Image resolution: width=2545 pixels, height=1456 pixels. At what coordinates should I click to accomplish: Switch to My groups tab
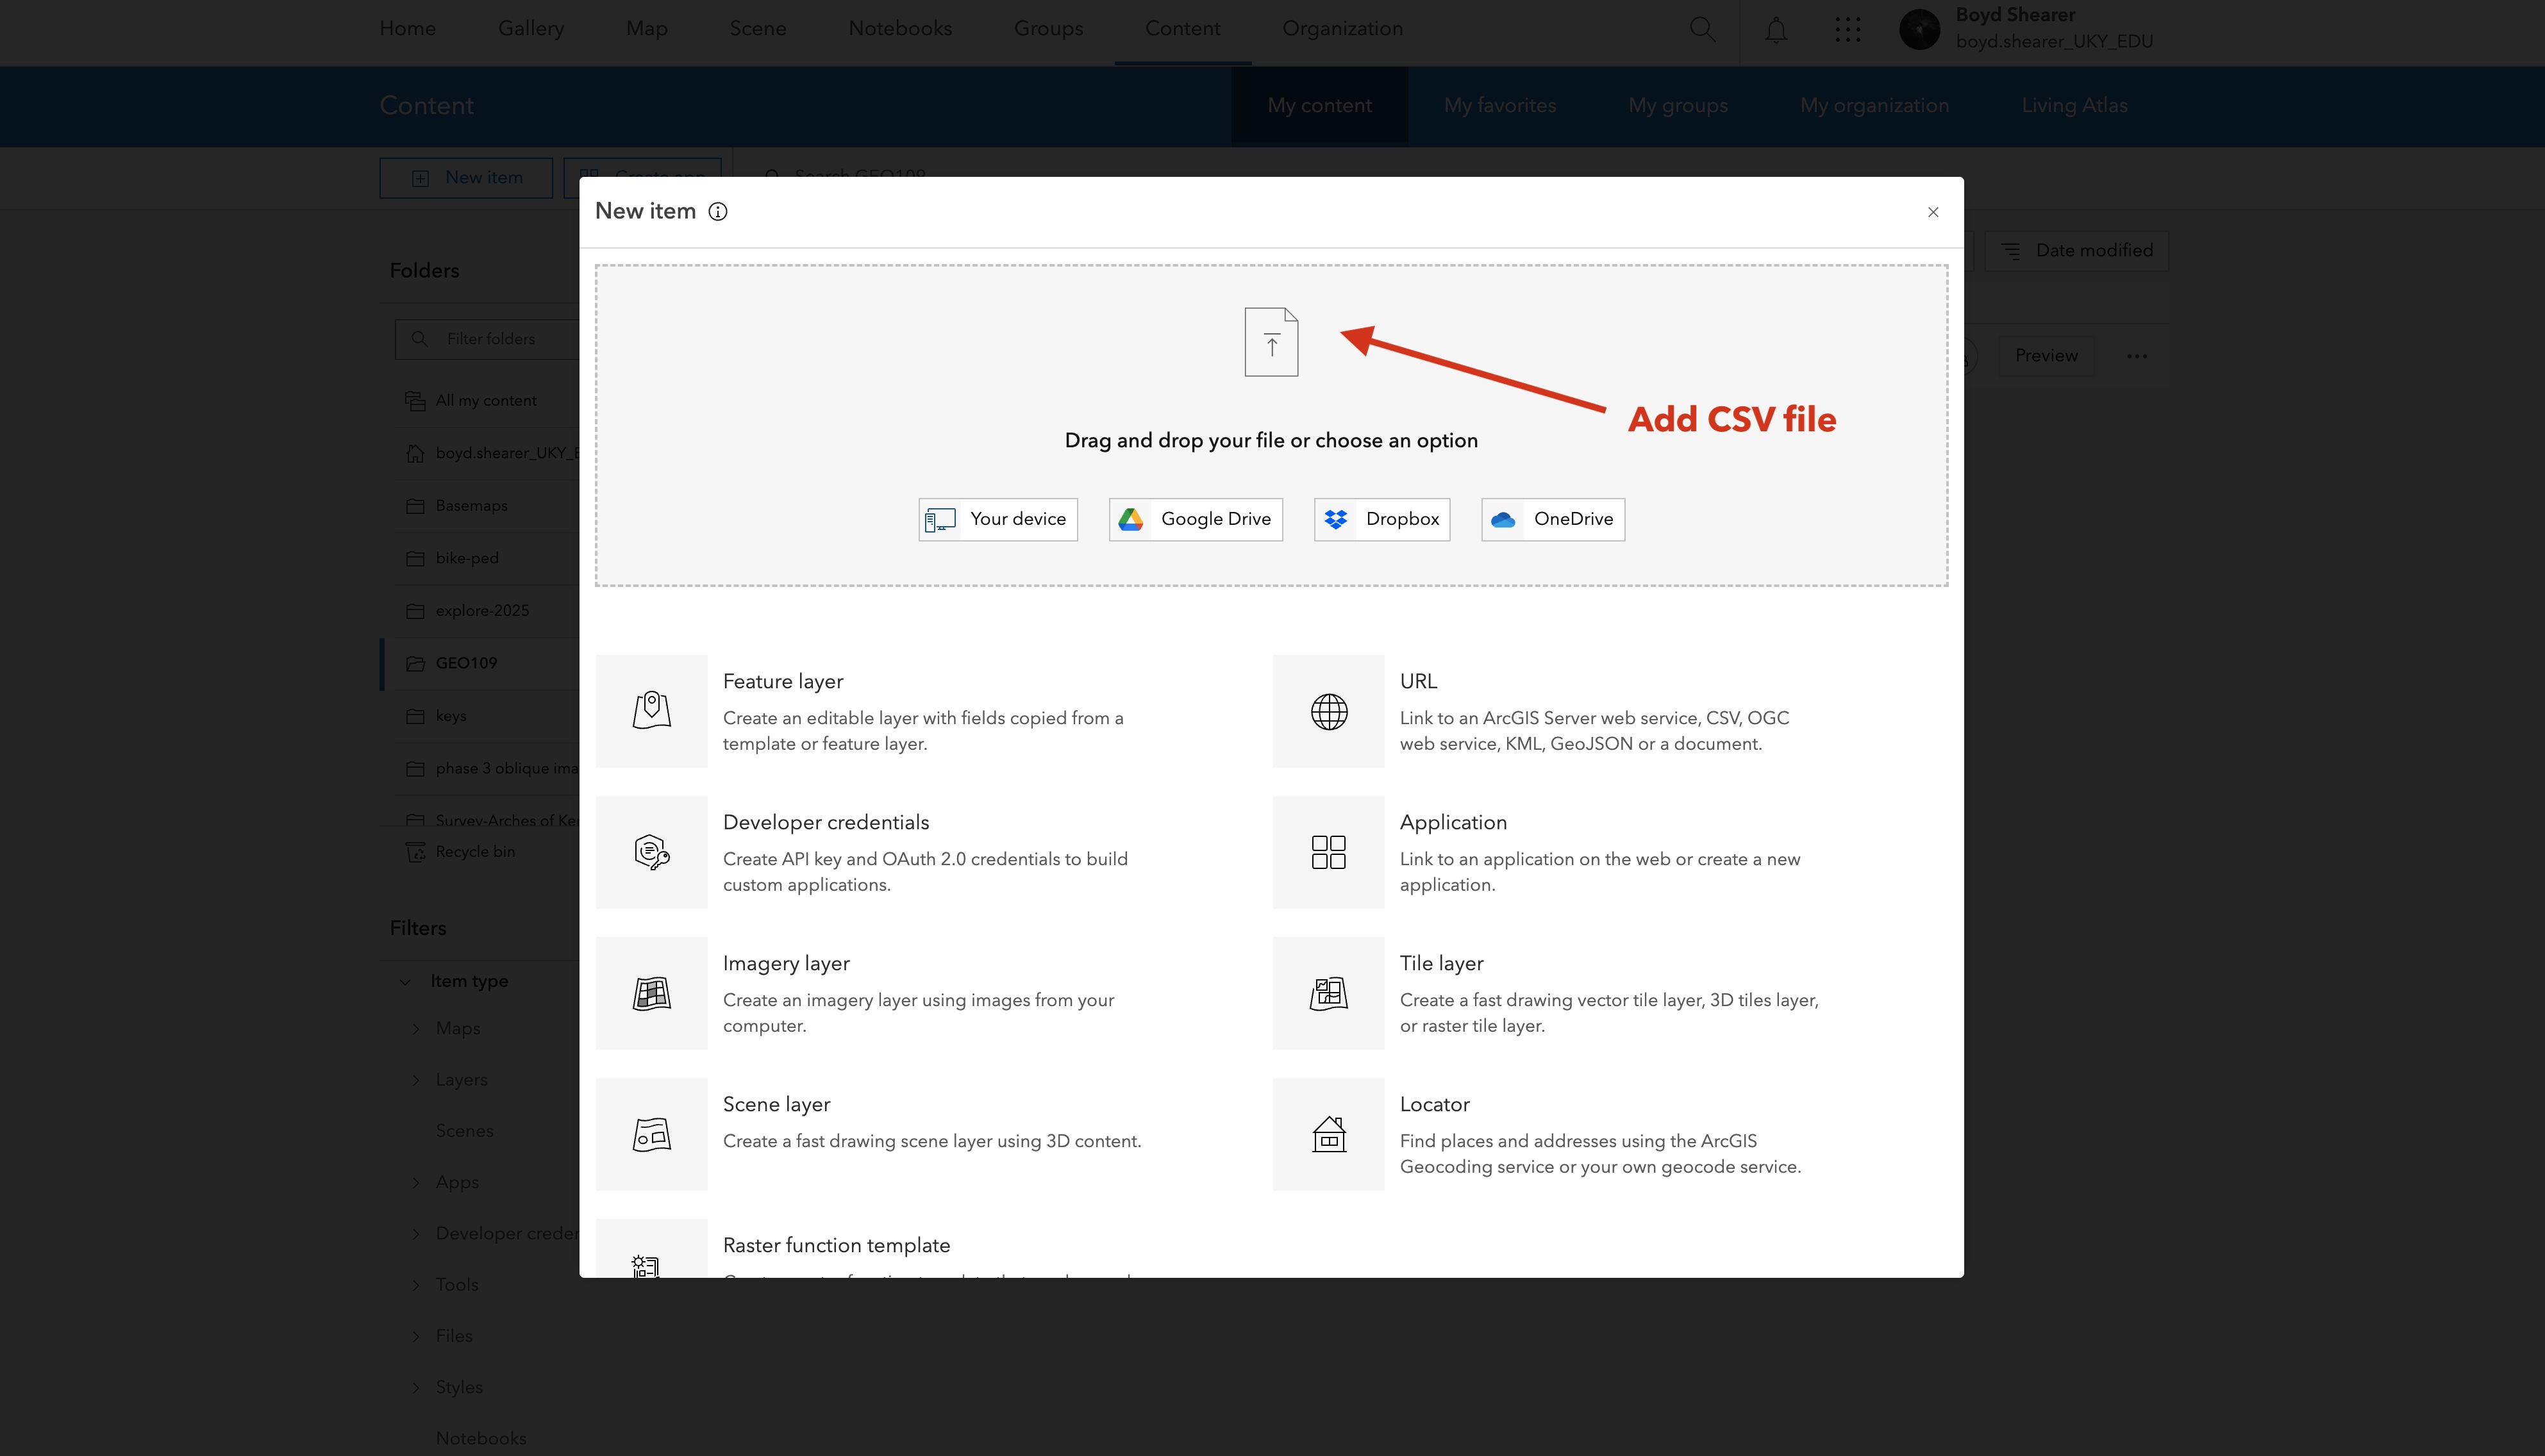point(1678,106)
